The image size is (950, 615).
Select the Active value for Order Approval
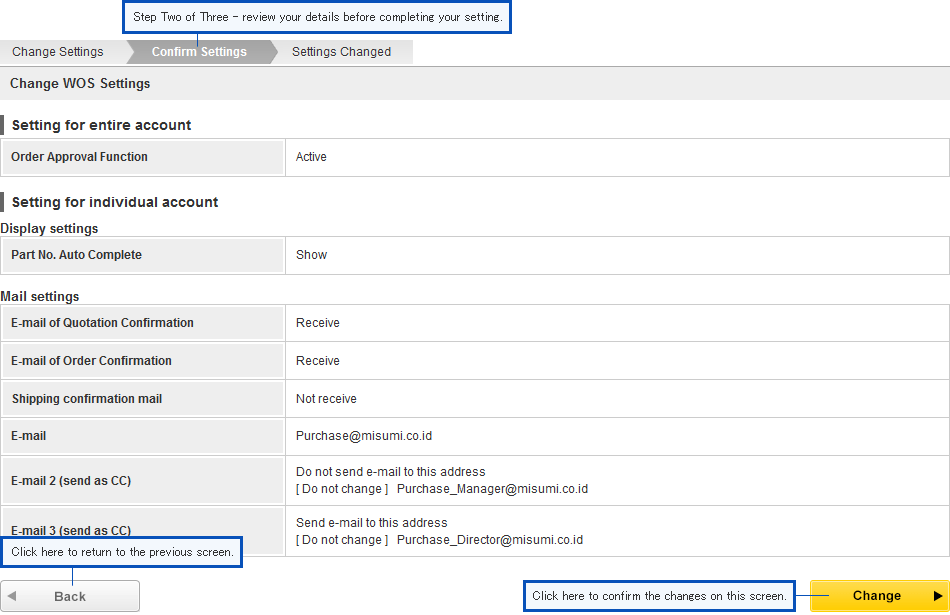311,157
